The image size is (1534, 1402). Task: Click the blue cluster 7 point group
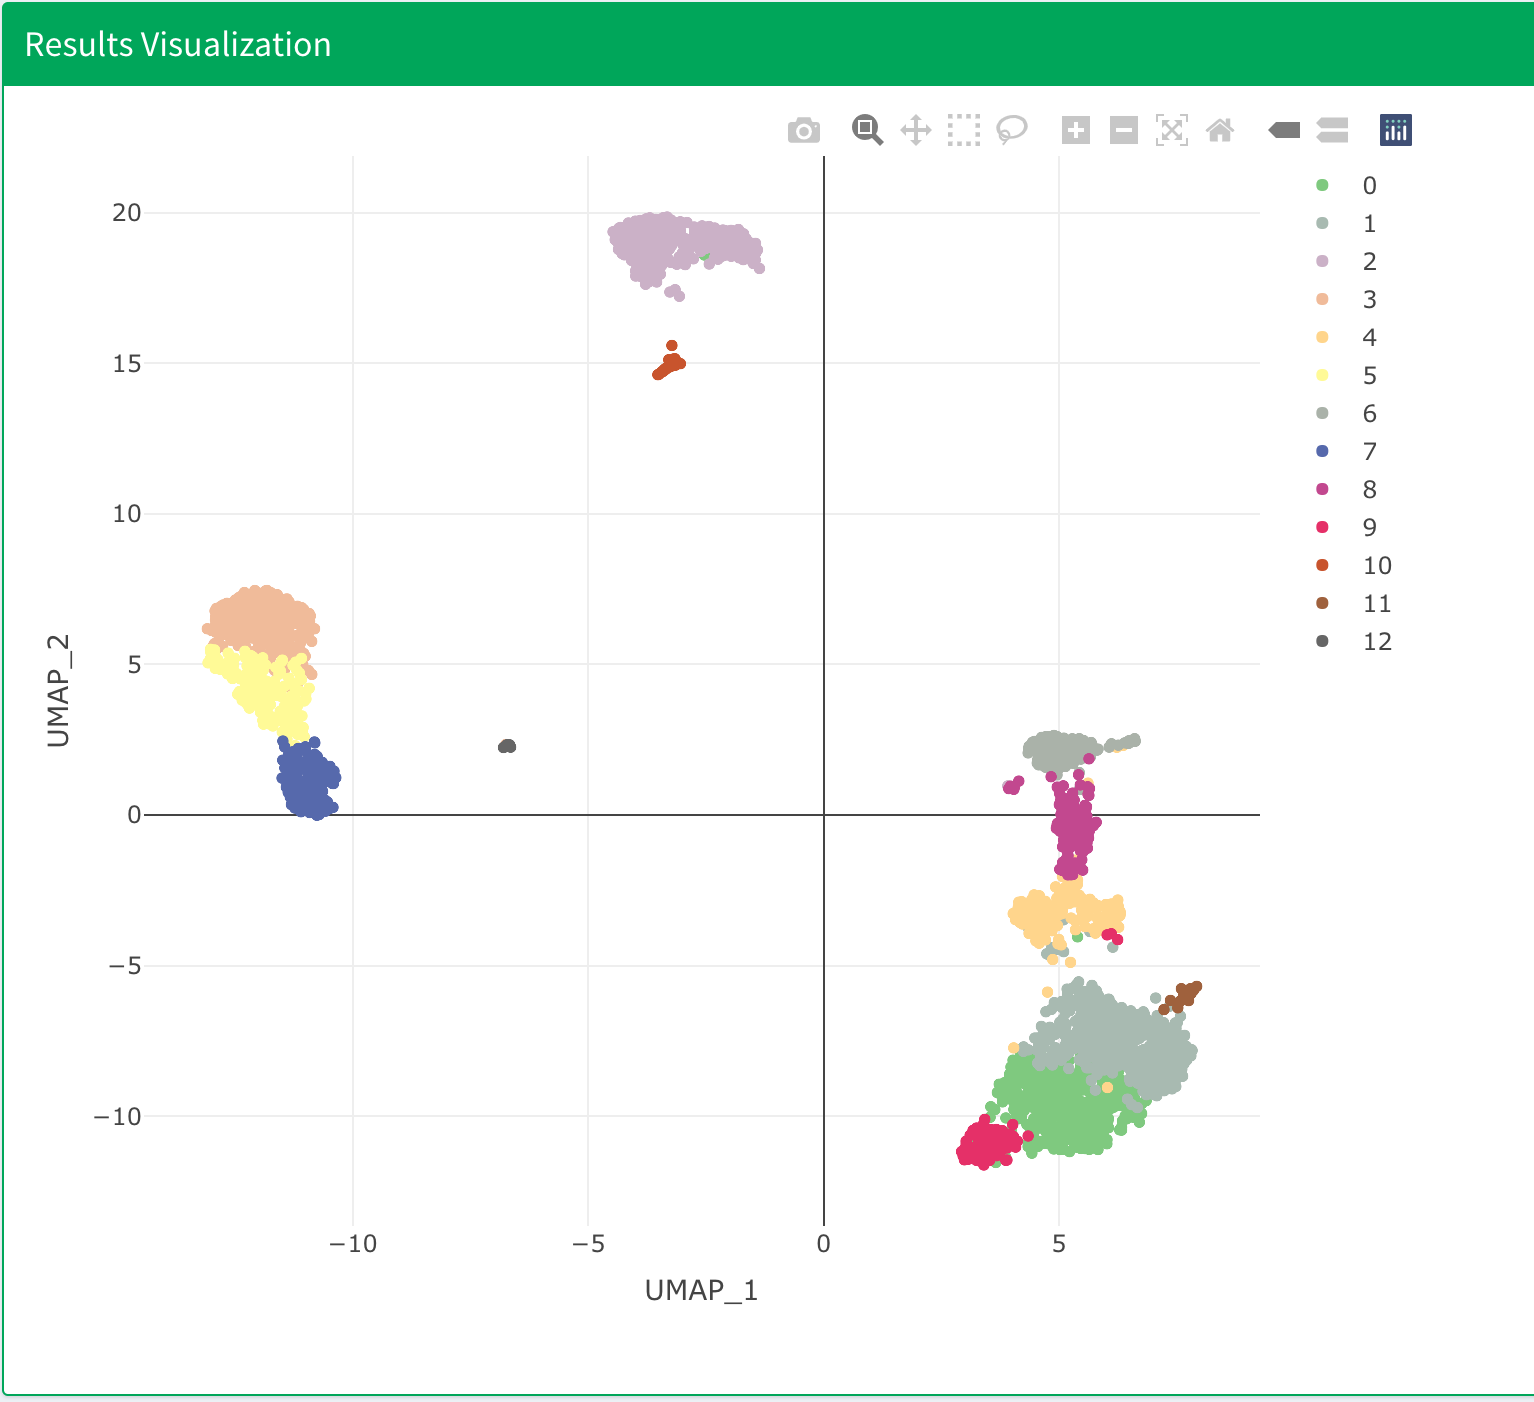307,780
